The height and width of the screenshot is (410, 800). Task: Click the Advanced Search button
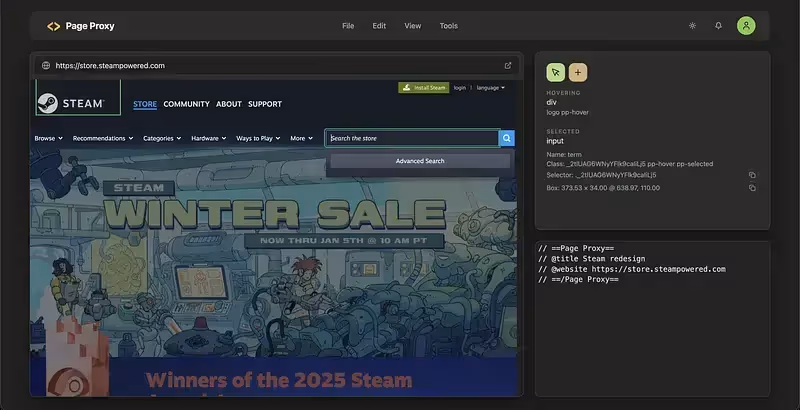coord(420,161)
